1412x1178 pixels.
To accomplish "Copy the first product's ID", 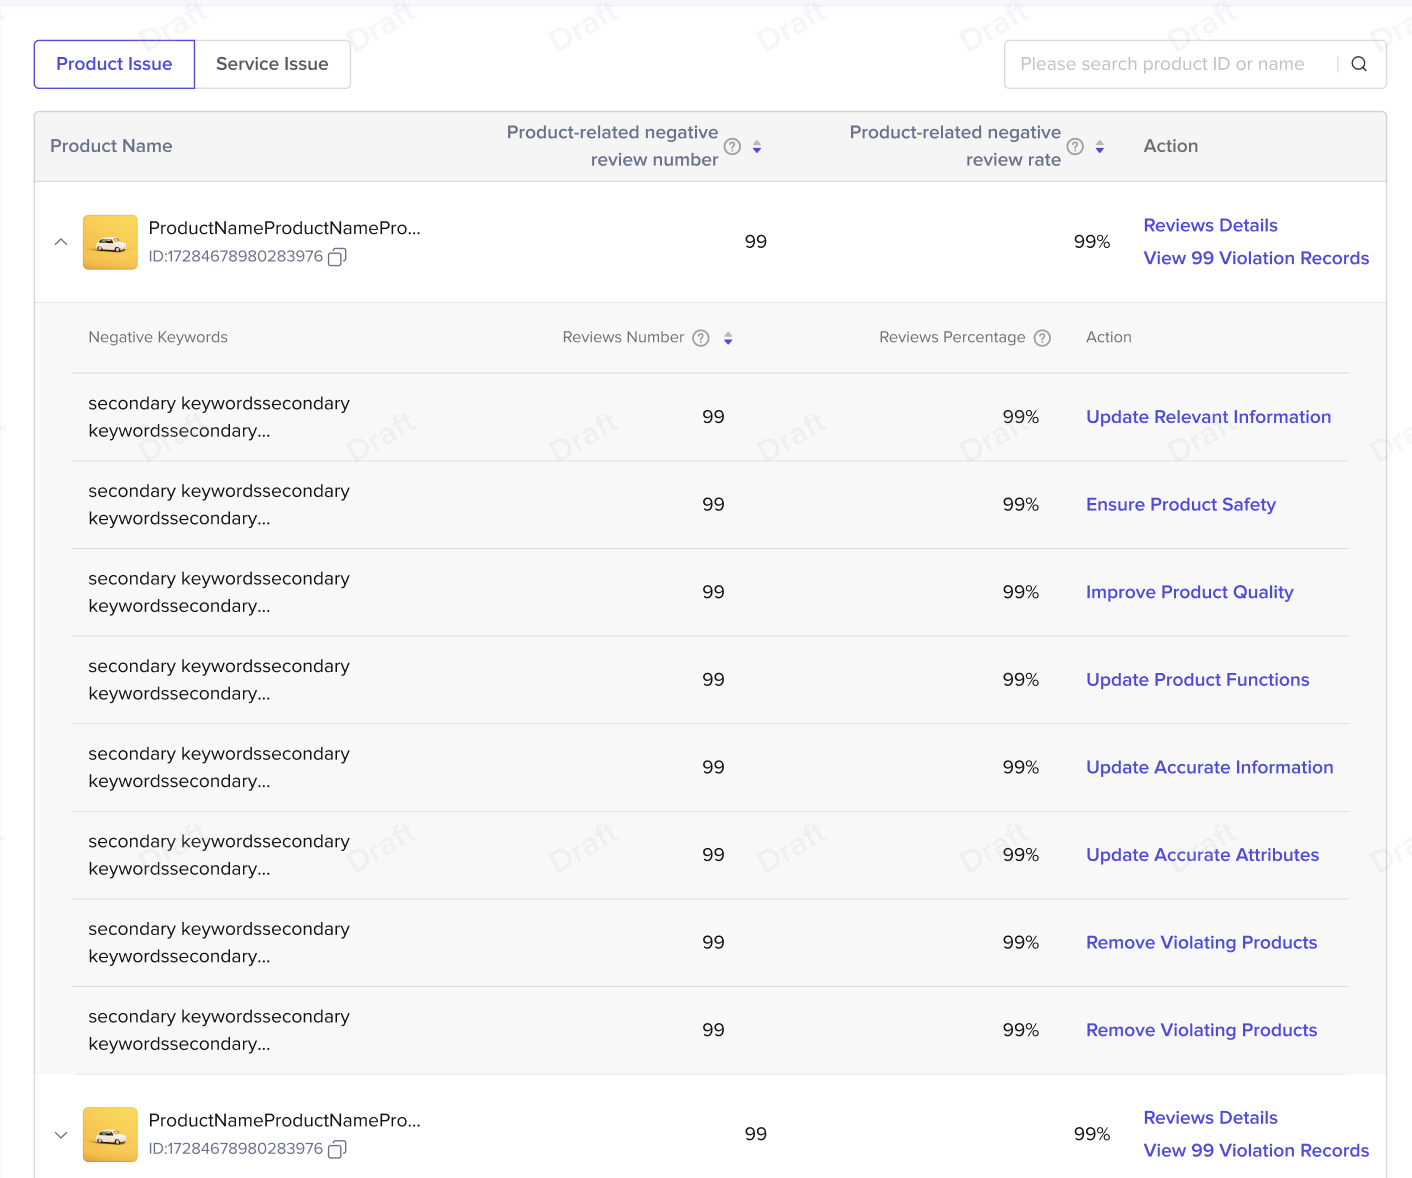I will (x=338, y=257).
